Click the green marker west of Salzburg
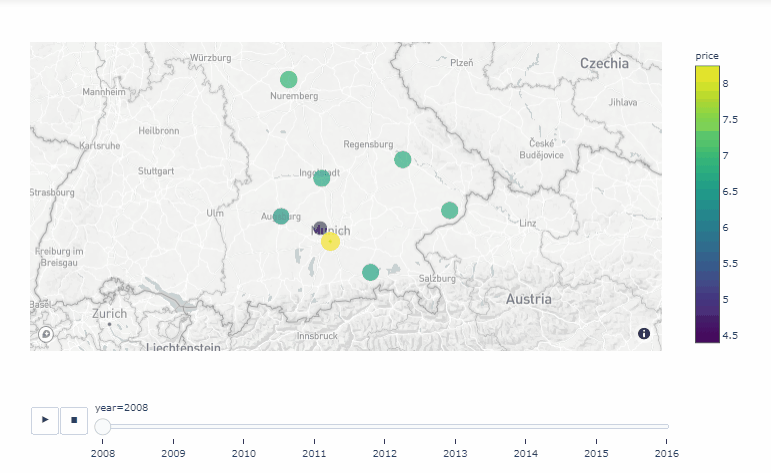This screenshot has height=473, width=771. [370, 272]
